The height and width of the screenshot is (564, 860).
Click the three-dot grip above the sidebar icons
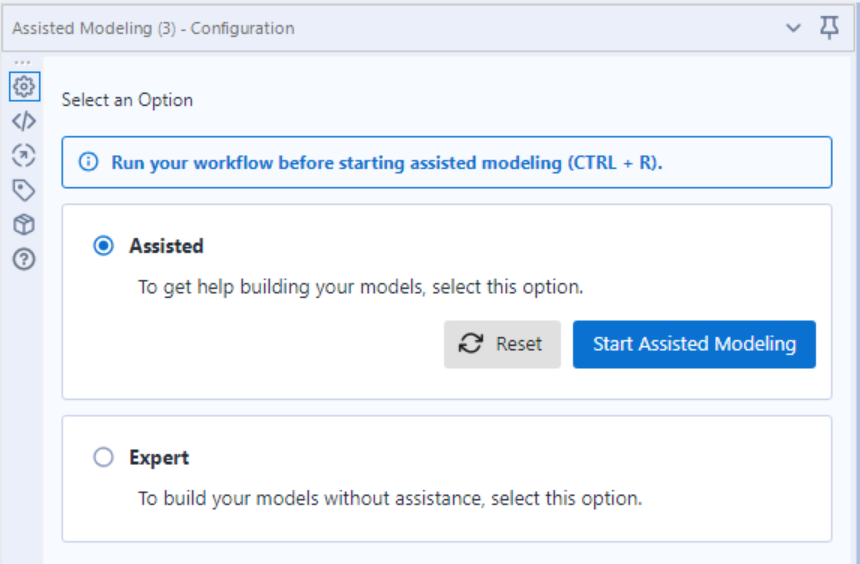(x=22, y=63)
